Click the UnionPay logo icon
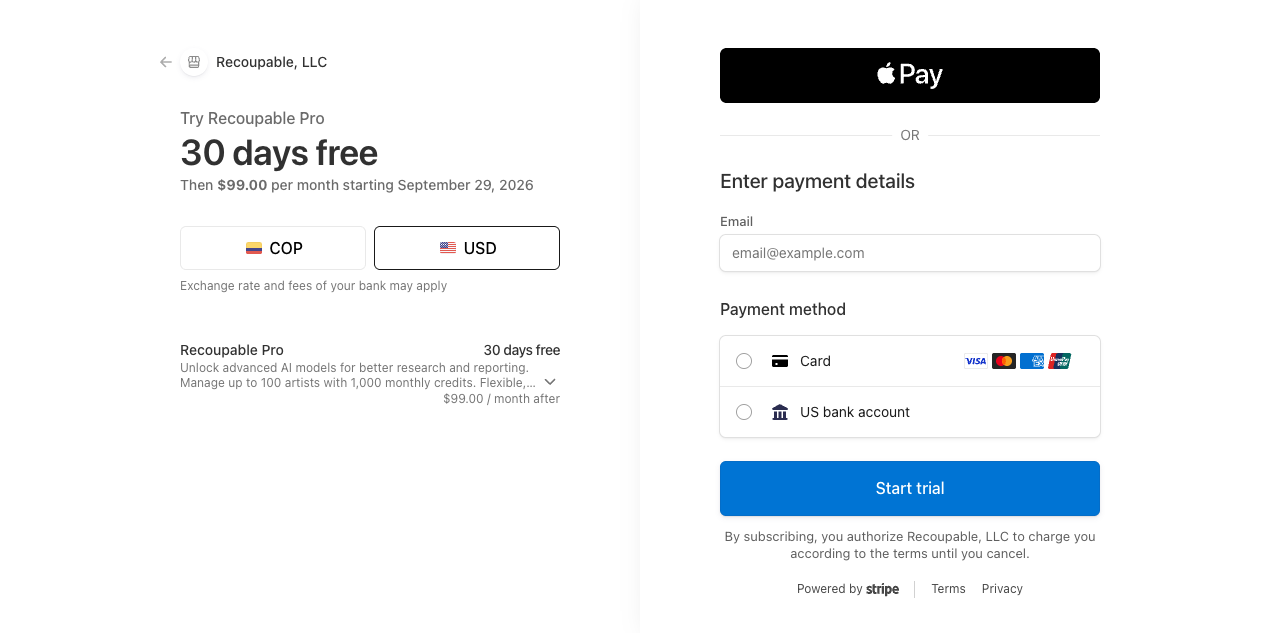This screenshot has width=1280, height=633. [1060, 361]
